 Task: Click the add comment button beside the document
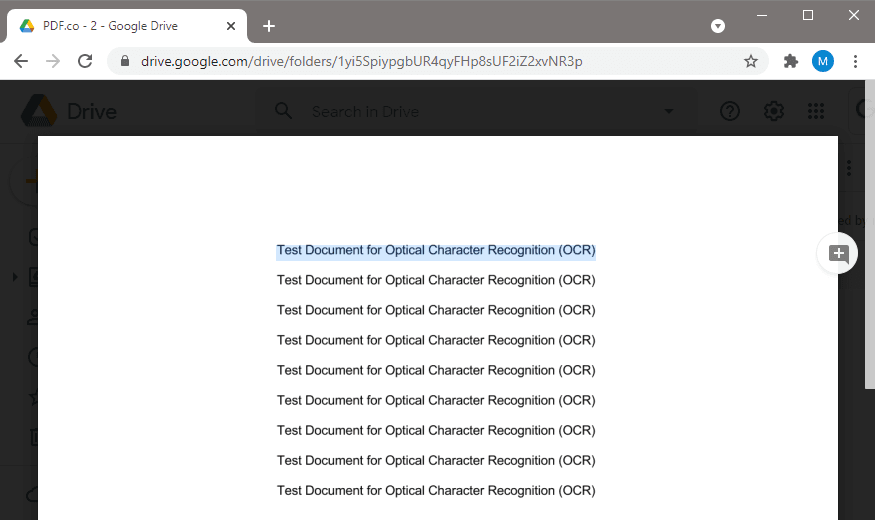tap(838, 254)
